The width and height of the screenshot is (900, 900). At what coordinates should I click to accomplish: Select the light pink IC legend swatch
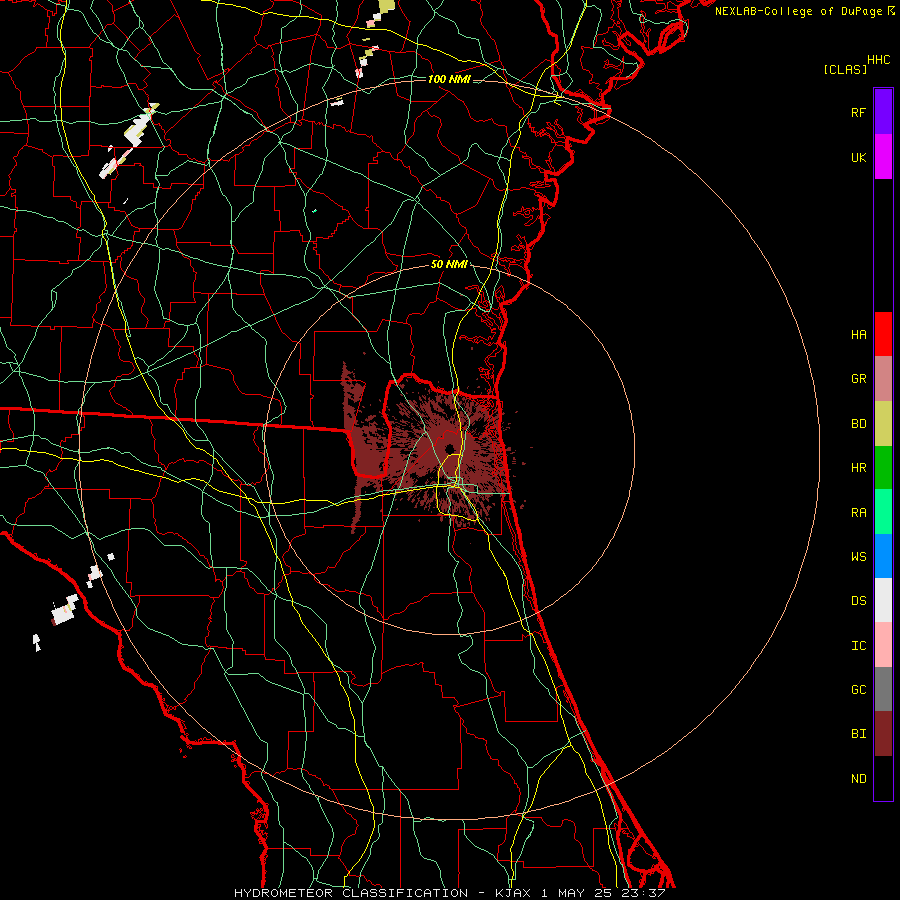pos(883,645)
